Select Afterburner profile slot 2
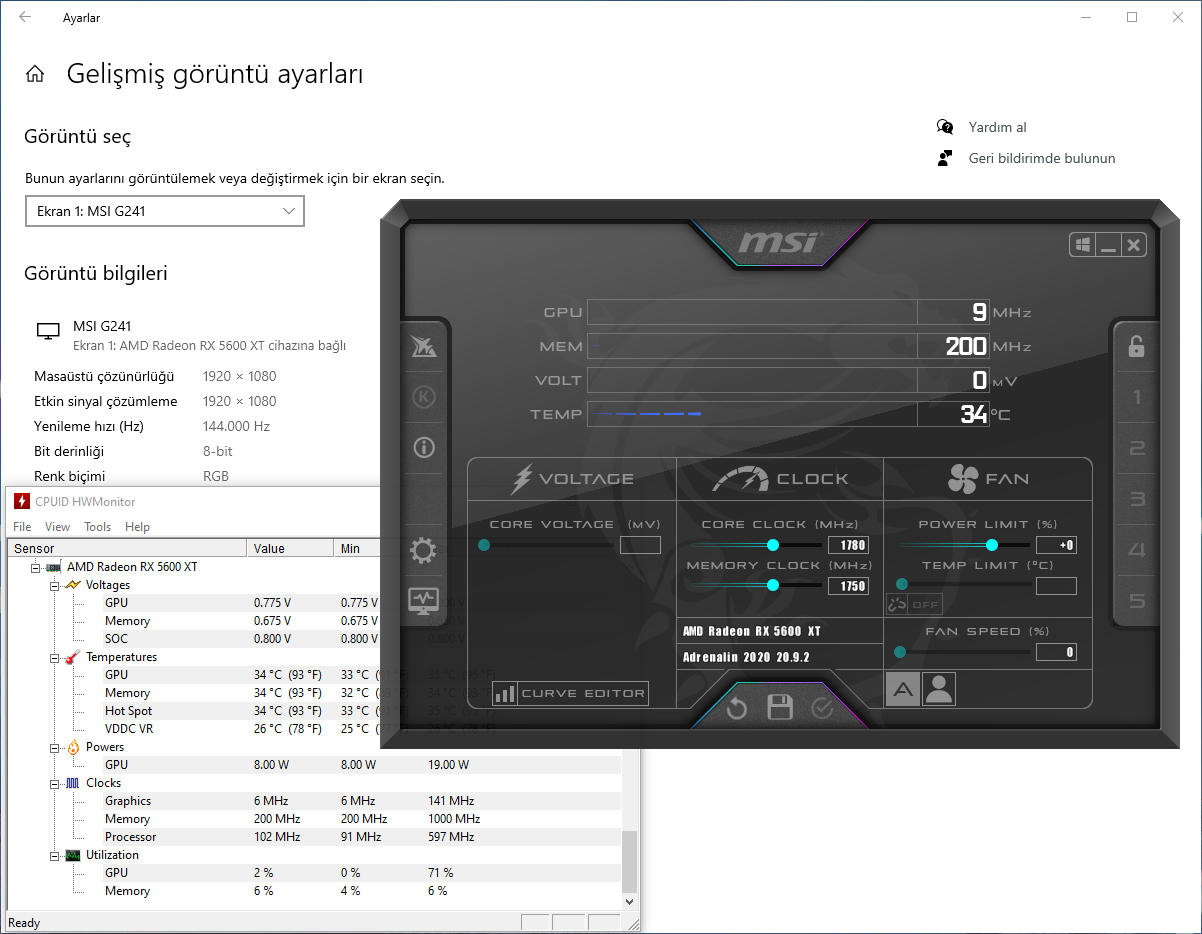This screenshot has width=1202, height=934. pos(1136,448)
